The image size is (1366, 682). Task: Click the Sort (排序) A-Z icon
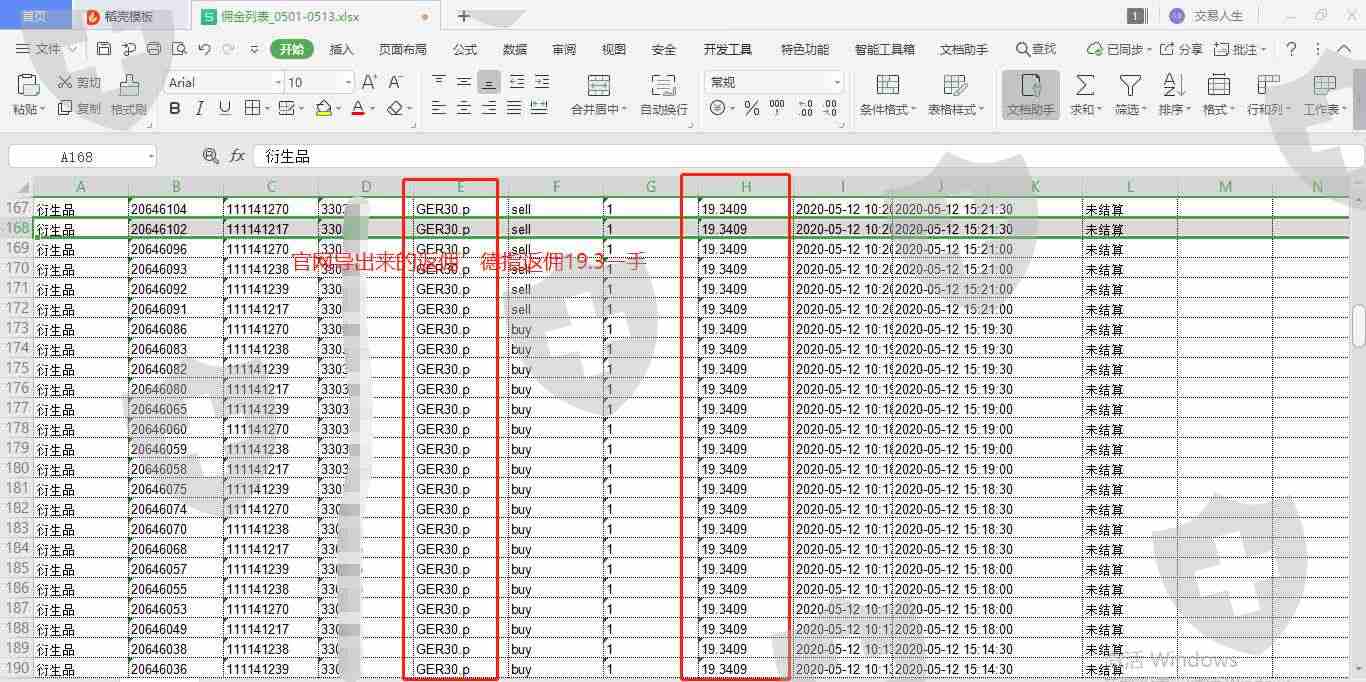(1174, 95)
